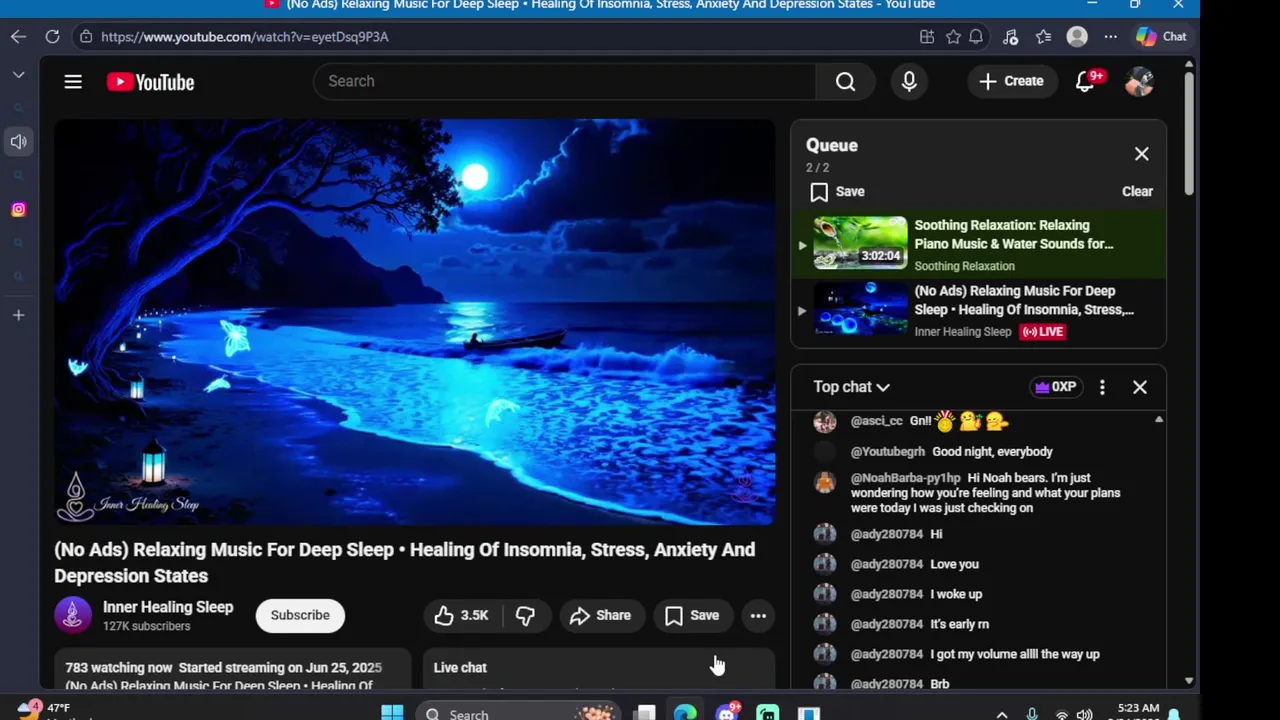Open Copilot Chat in the browser
Viewport: 1280px width, 720px height.
1161,37
